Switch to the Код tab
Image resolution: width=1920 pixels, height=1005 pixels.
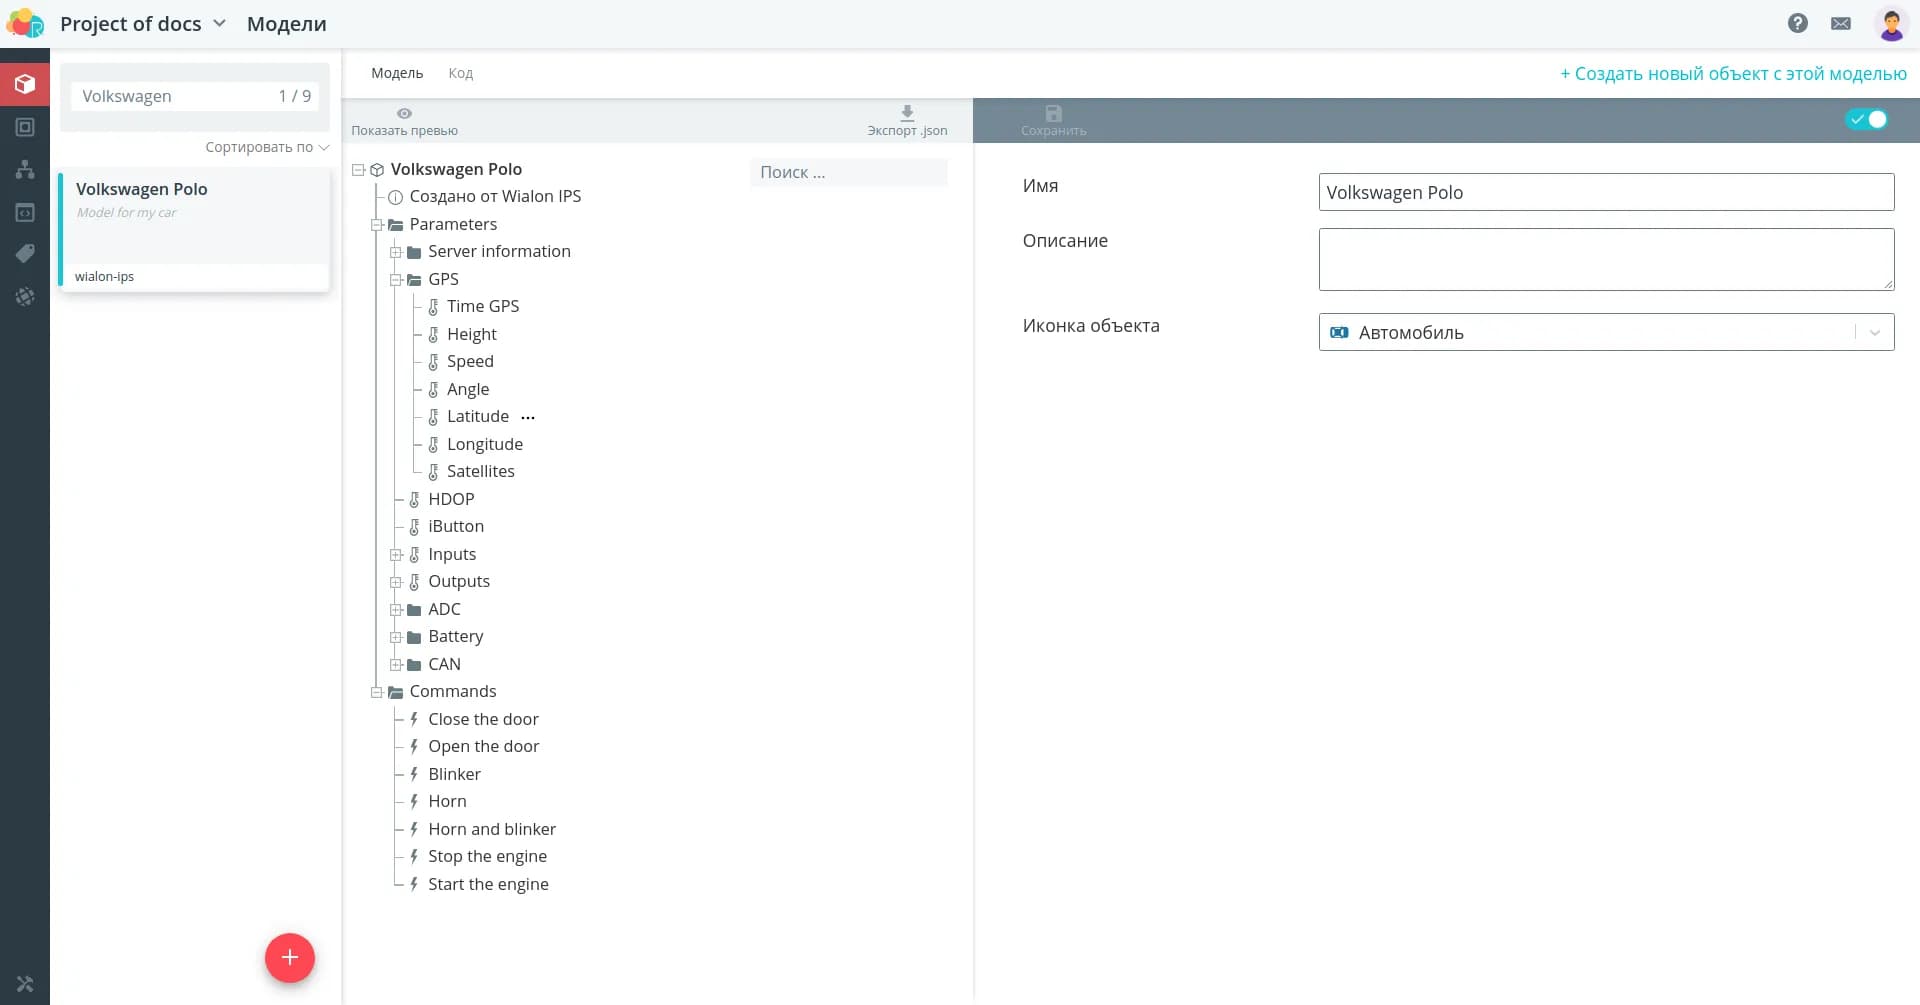(x=460, y=73)
